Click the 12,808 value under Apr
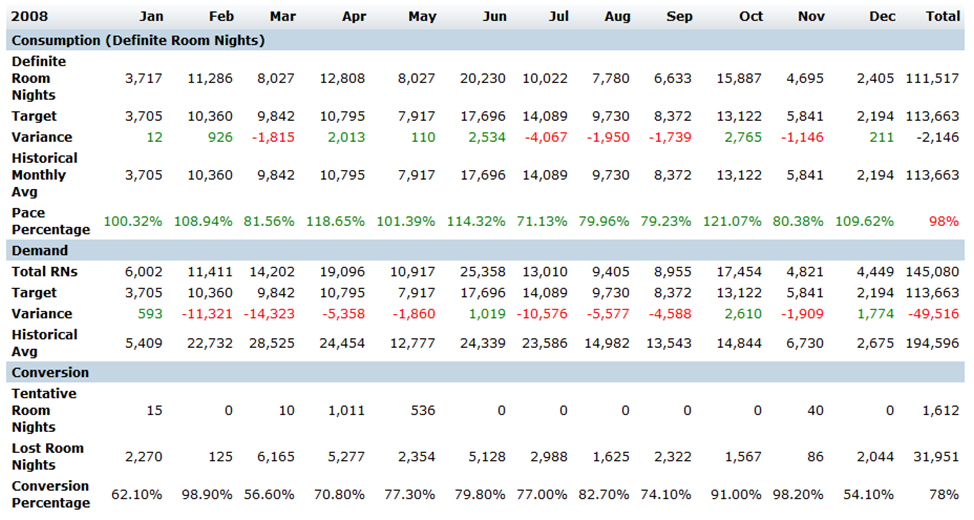The height and width of the screenshot is (520, 974). (342, 79)
